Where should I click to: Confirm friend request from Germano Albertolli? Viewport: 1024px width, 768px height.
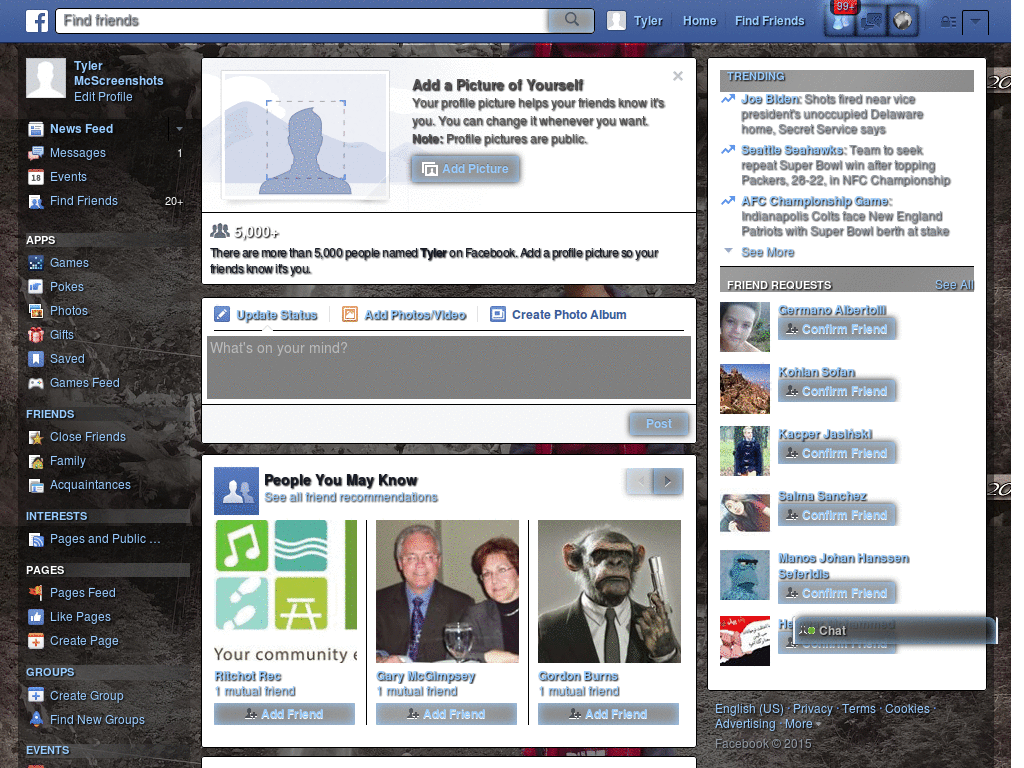click(837, 330)
